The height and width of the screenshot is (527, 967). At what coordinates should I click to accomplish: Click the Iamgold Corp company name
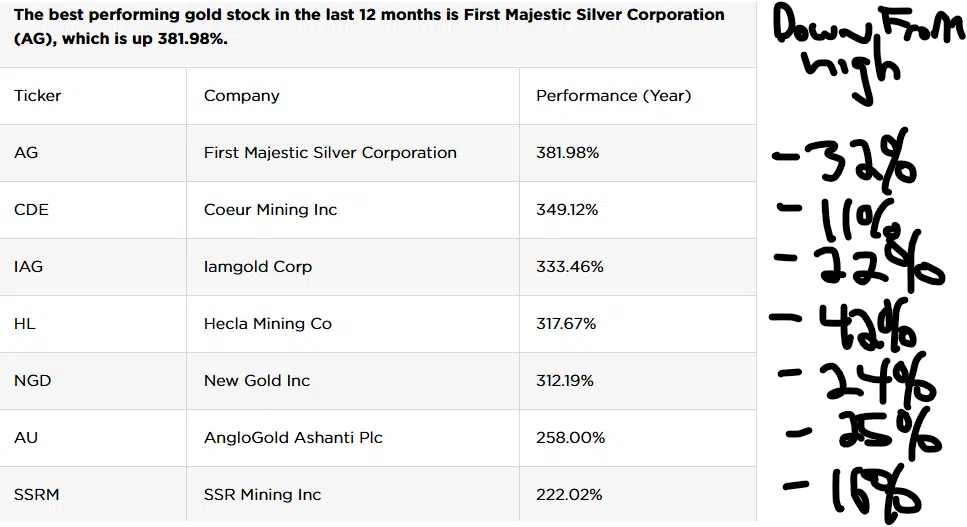(x=258, y=267)
